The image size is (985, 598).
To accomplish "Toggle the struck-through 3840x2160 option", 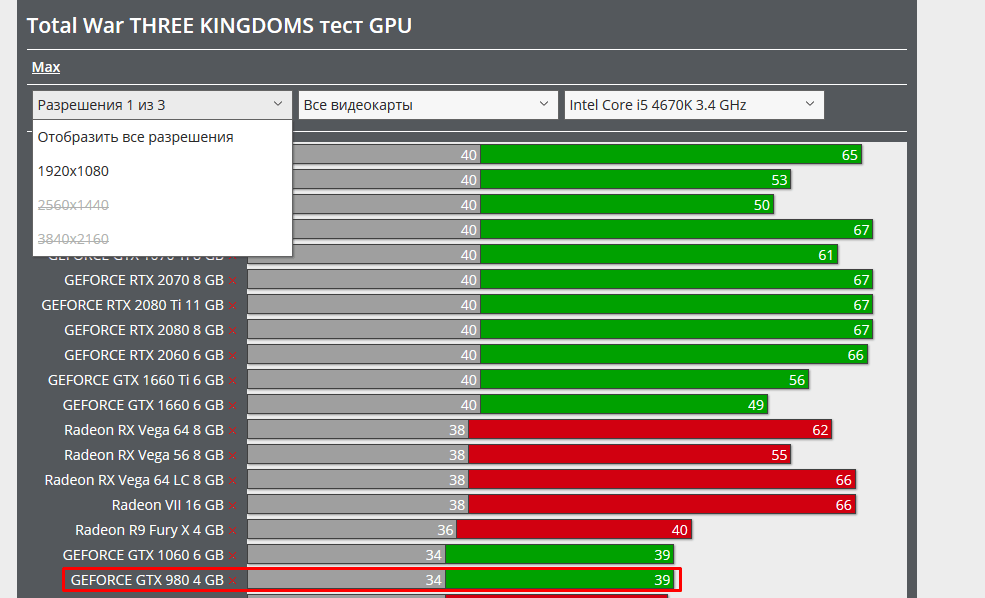I will click(162, 239).
